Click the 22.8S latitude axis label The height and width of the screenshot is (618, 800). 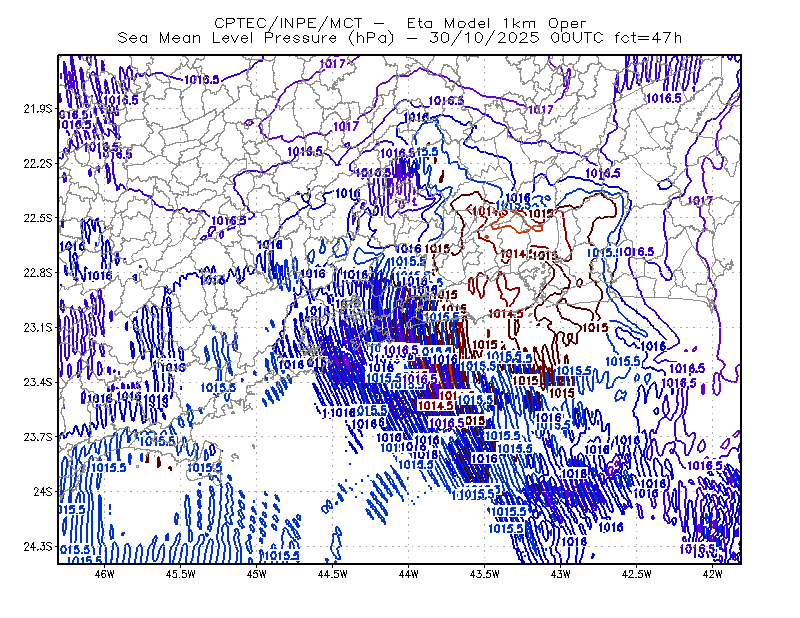[38, 273]
